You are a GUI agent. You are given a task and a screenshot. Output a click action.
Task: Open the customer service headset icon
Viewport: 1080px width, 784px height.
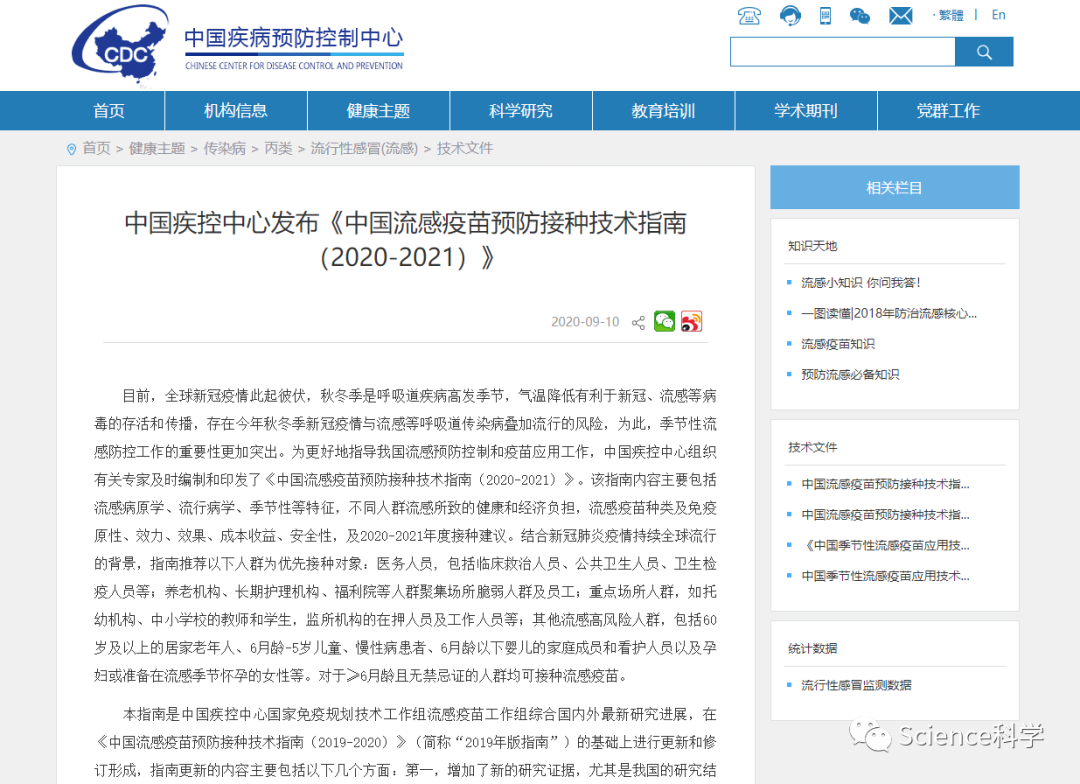[x=790, y=15]
